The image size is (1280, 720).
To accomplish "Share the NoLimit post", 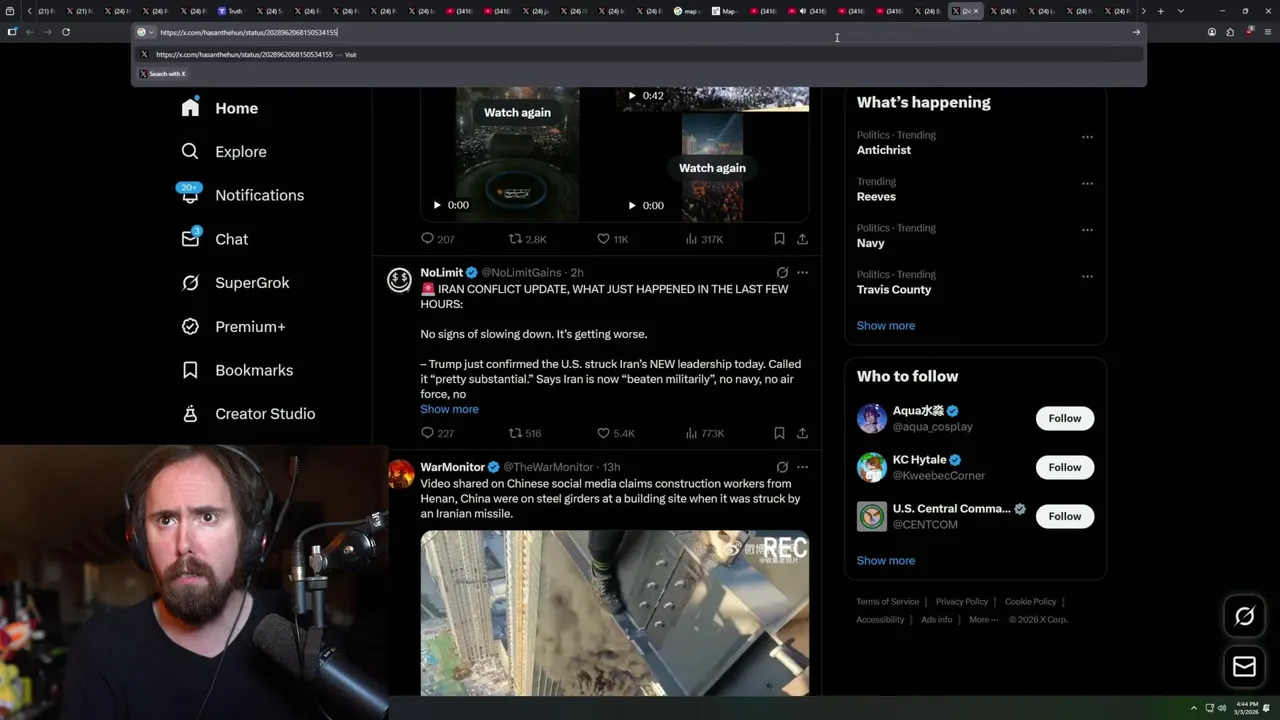I will point(802,433).
